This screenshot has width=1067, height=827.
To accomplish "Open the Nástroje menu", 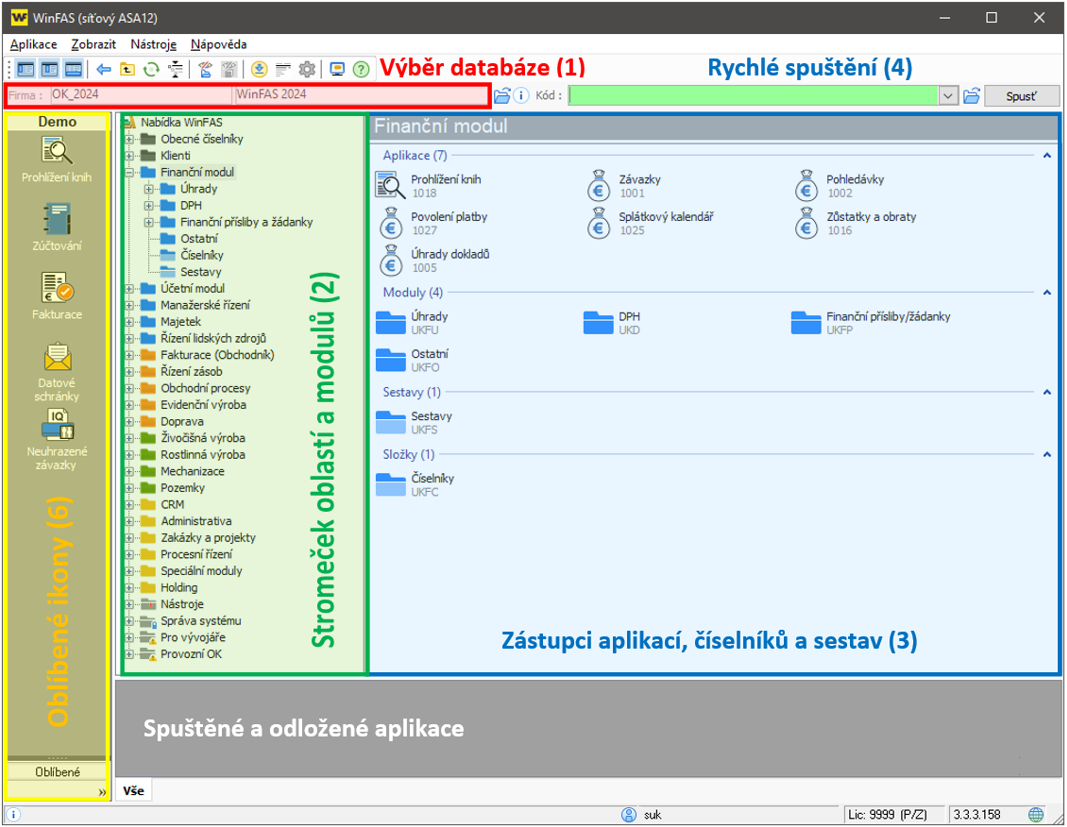I will click(153, 44).
